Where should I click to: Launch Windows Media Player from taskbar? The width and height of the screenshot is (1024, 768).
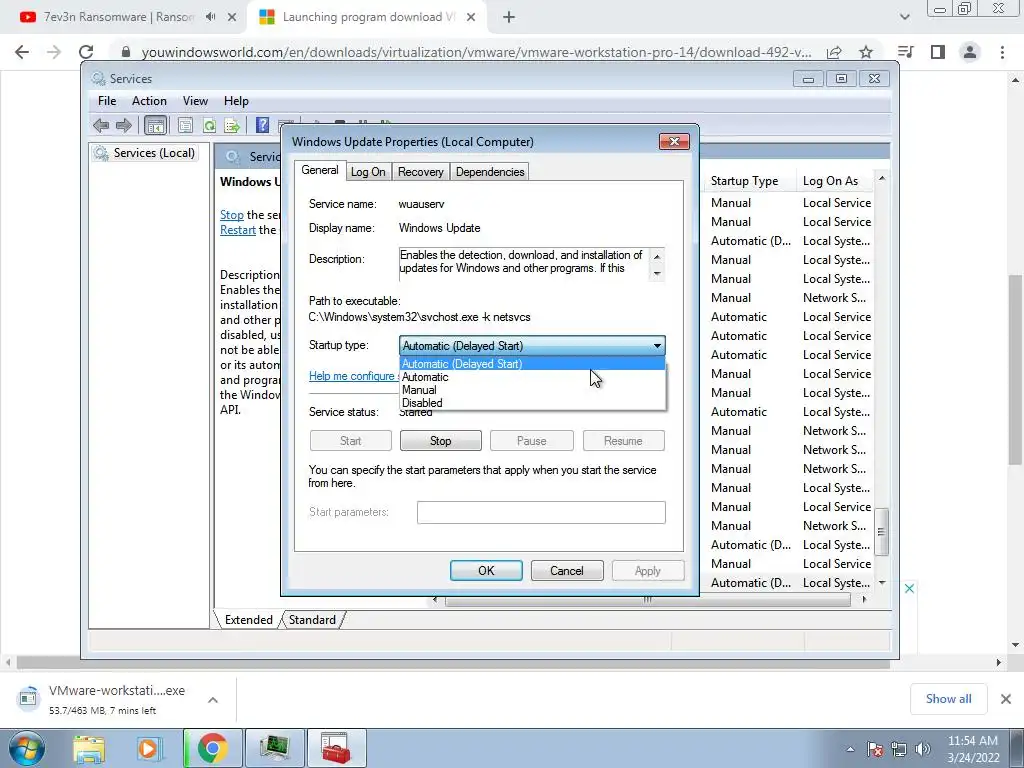click(x=150, y=748)
